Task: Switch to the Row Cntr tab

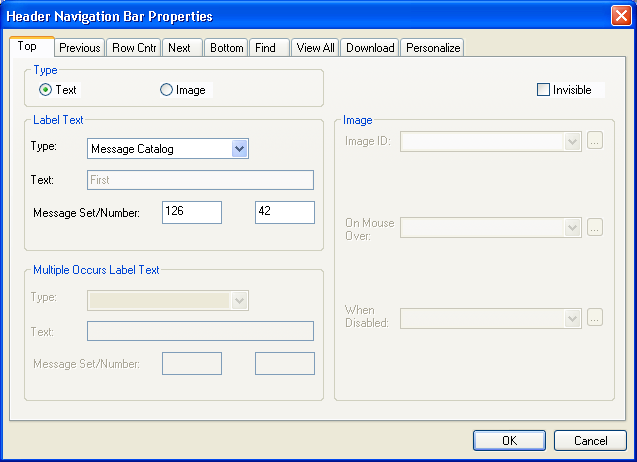Action: [135, 48]
